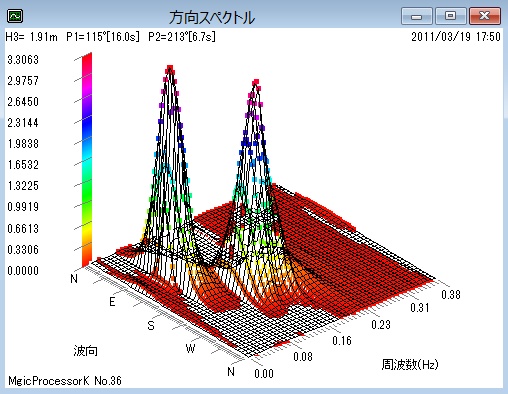Screen dimensions: 508x394
Task: Click the 波向 direction axis label
Action: point(86,351)
